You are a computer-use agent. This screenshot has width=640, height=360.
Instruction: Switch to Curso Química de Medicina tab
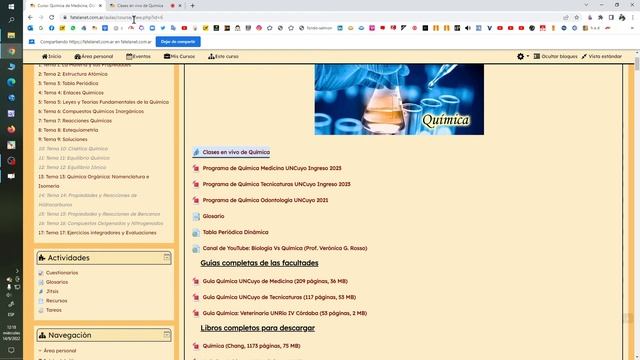click(65, 6)
